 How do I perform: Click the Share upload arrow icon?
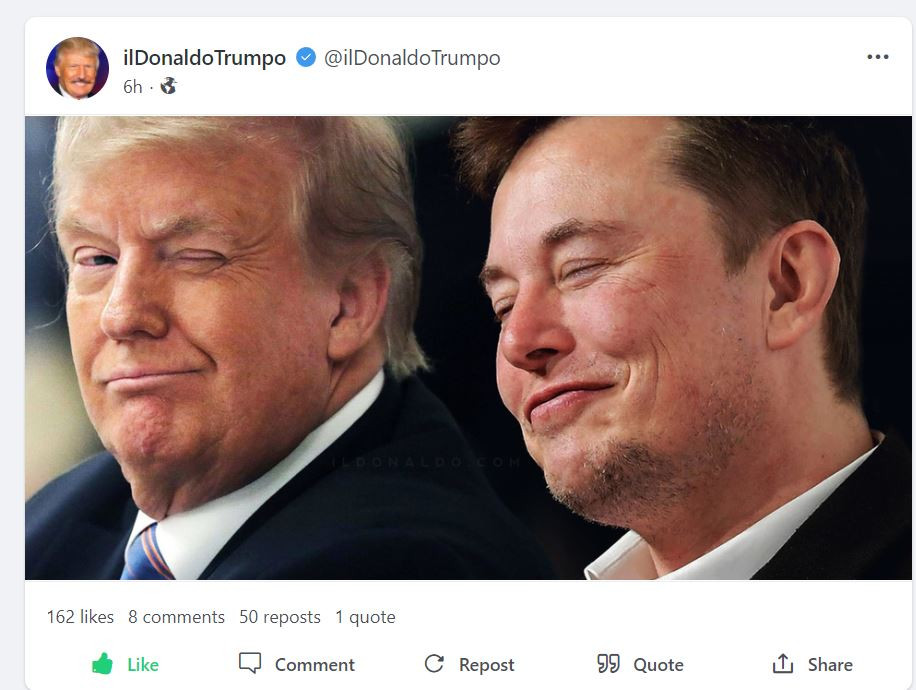(783, 664)
